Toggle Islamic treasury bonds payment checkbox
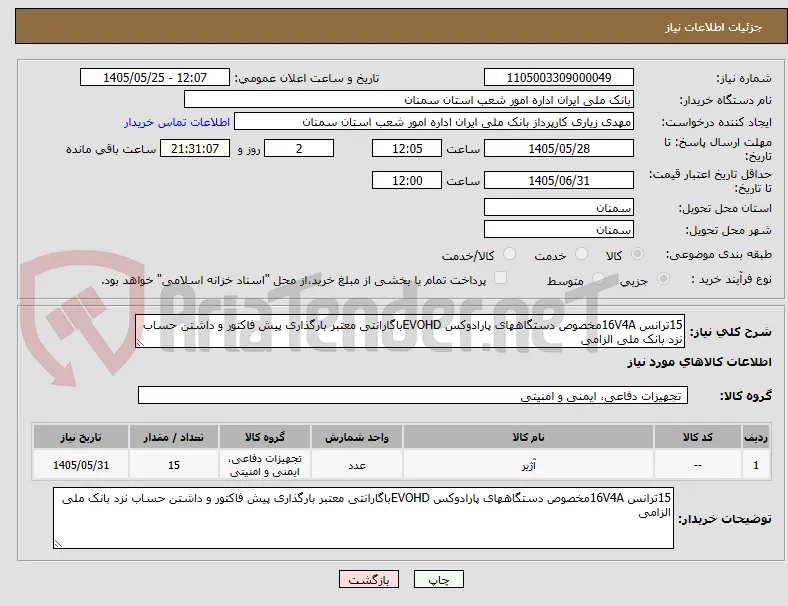Screen dimensions: 788x606 point(501,278)
